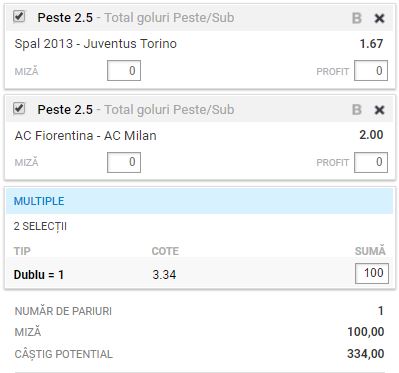
Task: Remove the AC Fiorentina - AC Milan selection
Action: coord(379,110)
